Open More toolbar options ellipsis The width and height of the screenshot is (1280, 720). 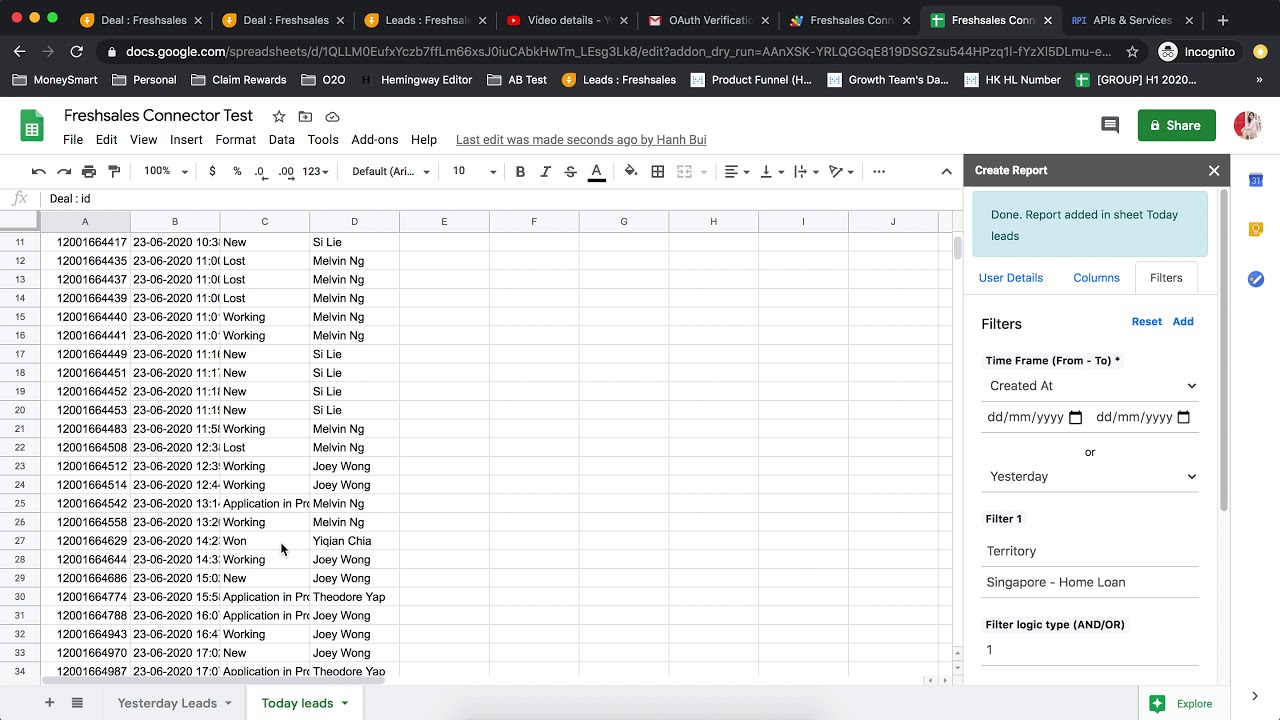[879, 172]
